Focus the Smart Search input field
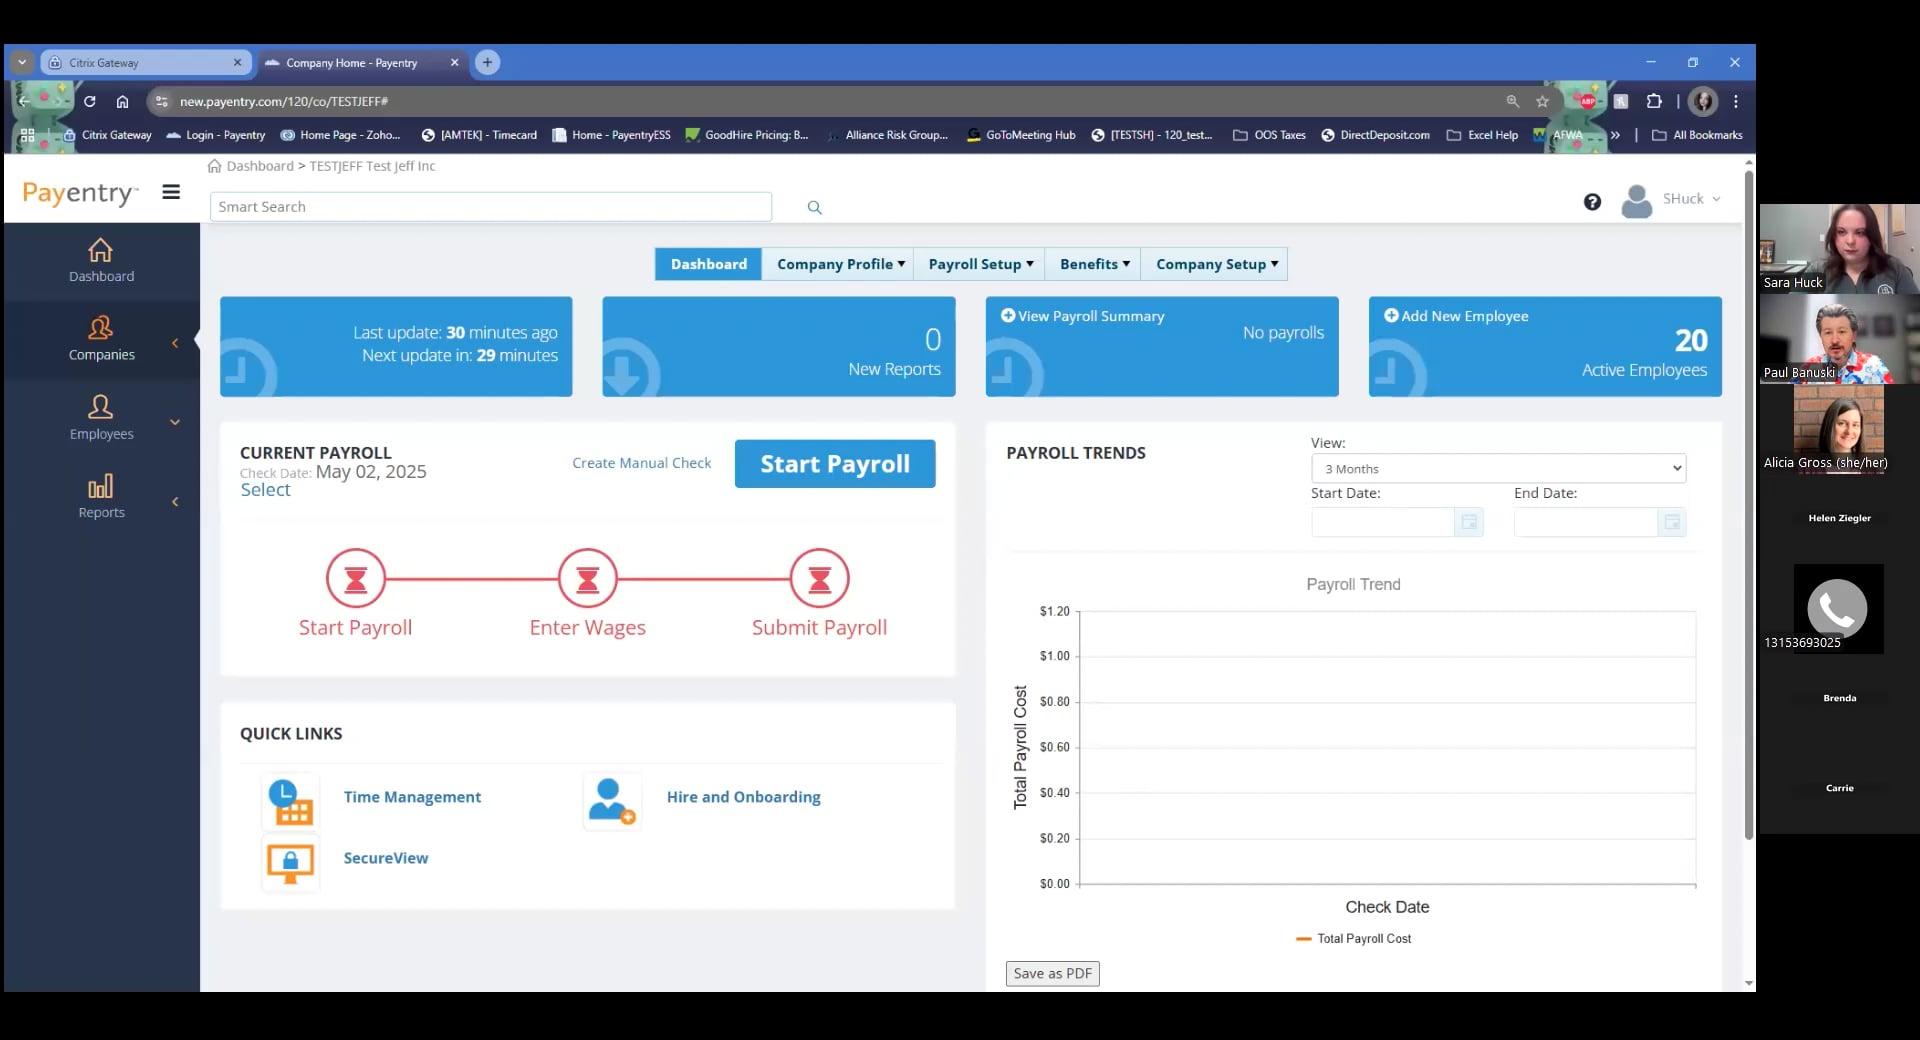This screenshot has height=1040, width=1920. tap(490, 207)
